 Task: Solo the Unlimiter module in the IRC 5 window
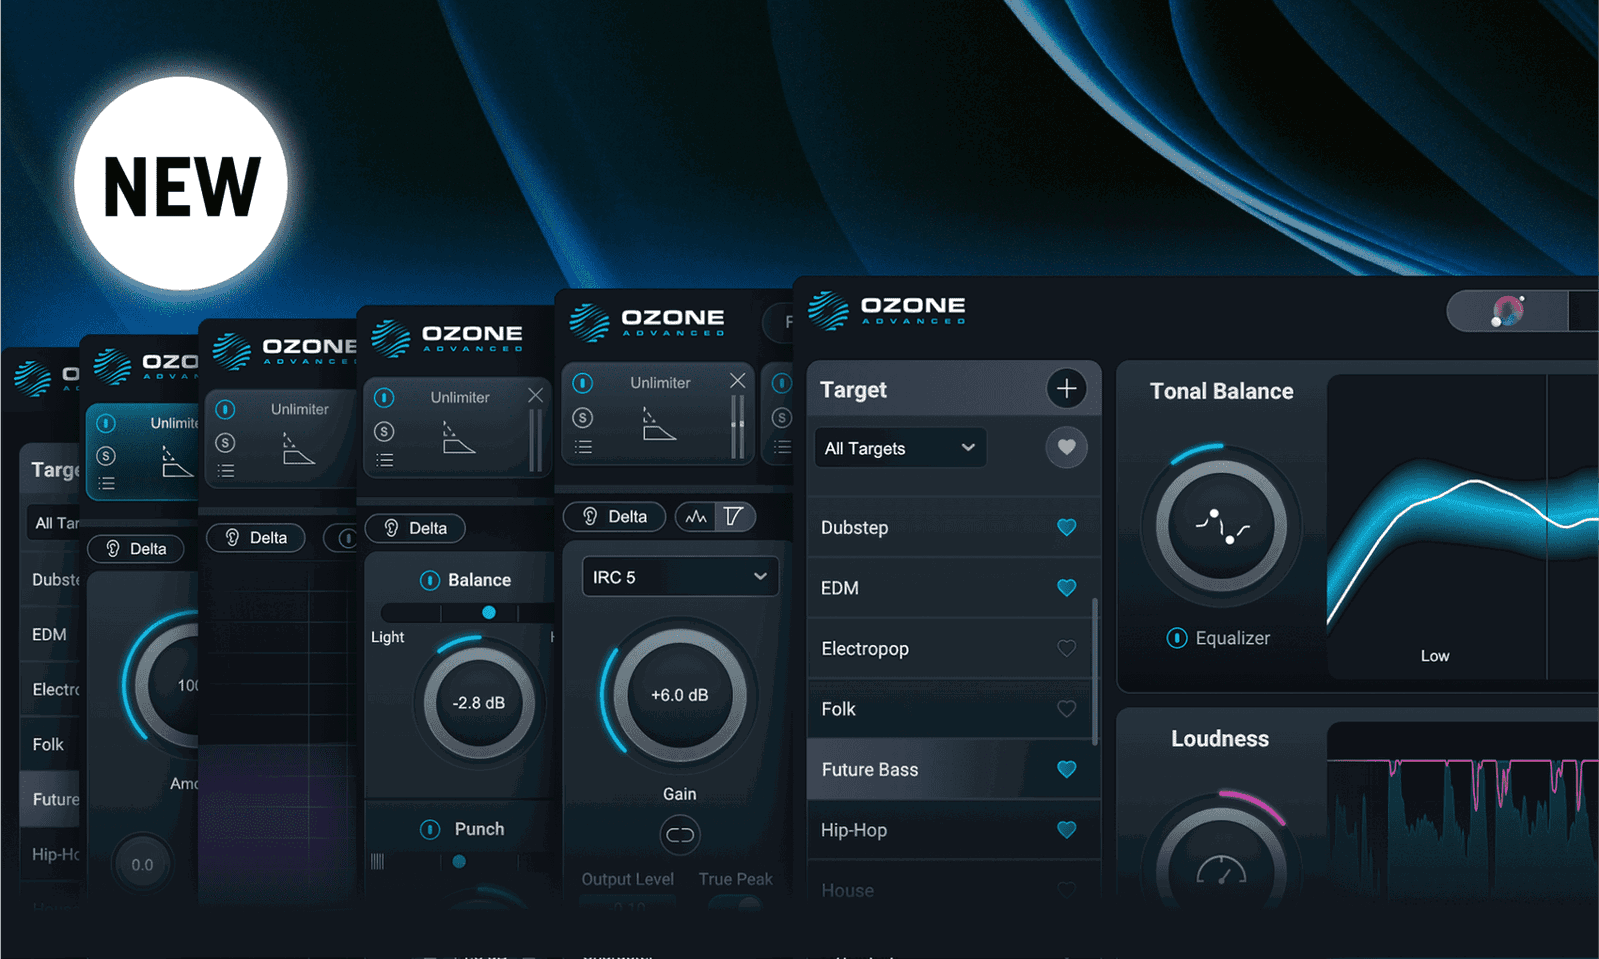click(x=583, y=417)
